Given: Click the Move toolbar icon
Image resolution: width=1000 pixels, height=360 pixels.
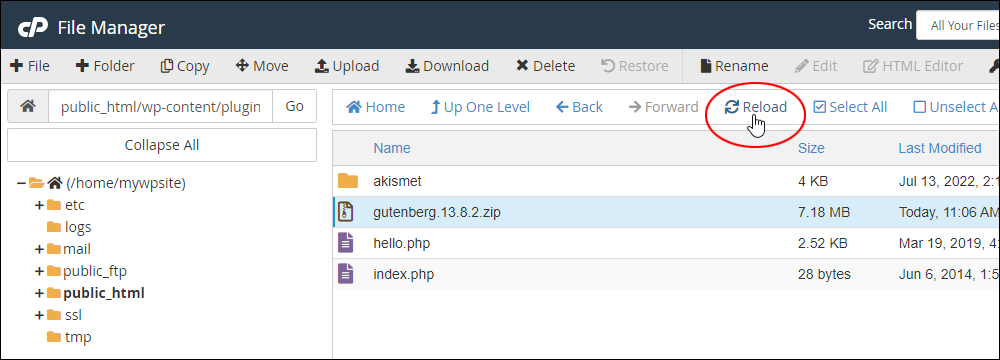Looking at the screenshot, I should point(242,66).
